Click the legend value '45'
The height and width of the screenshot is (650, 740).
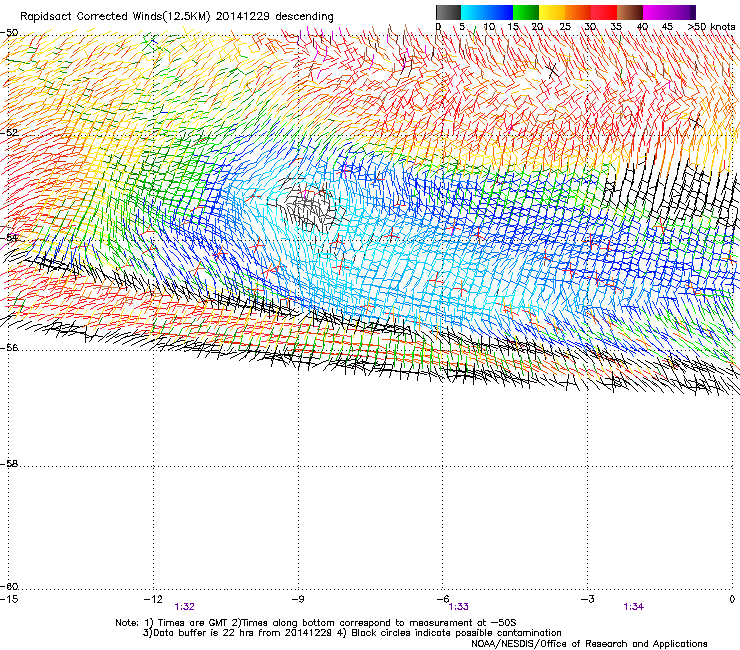[667, 27]
